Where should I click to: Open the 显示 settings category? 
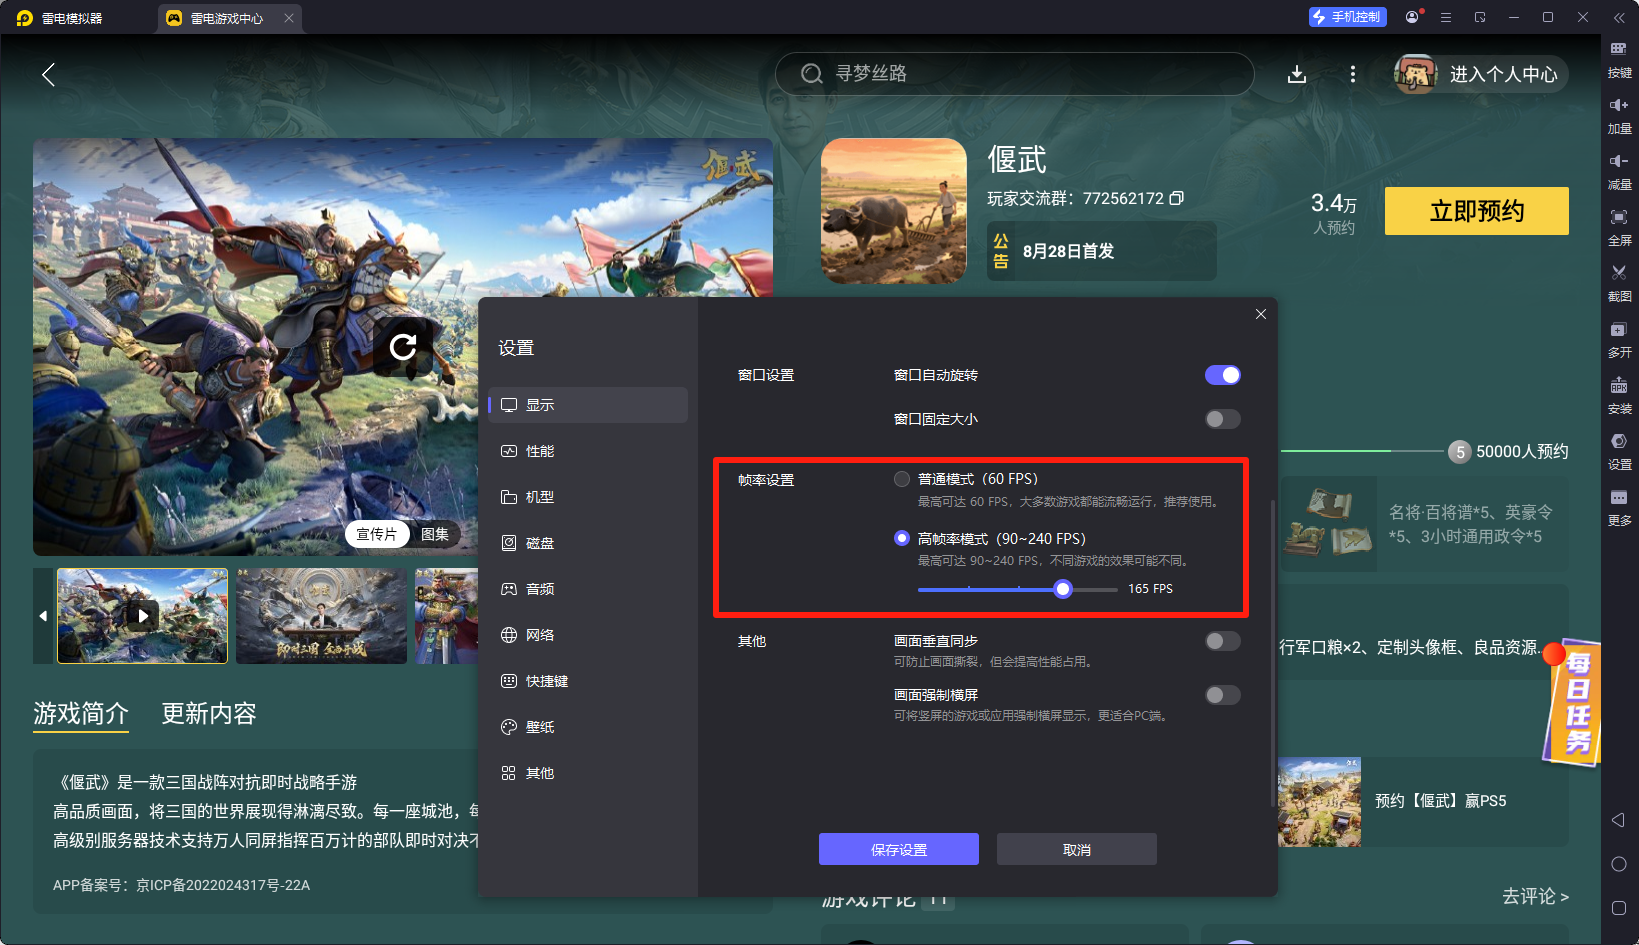pyautogui.click(x=588, y=405)
